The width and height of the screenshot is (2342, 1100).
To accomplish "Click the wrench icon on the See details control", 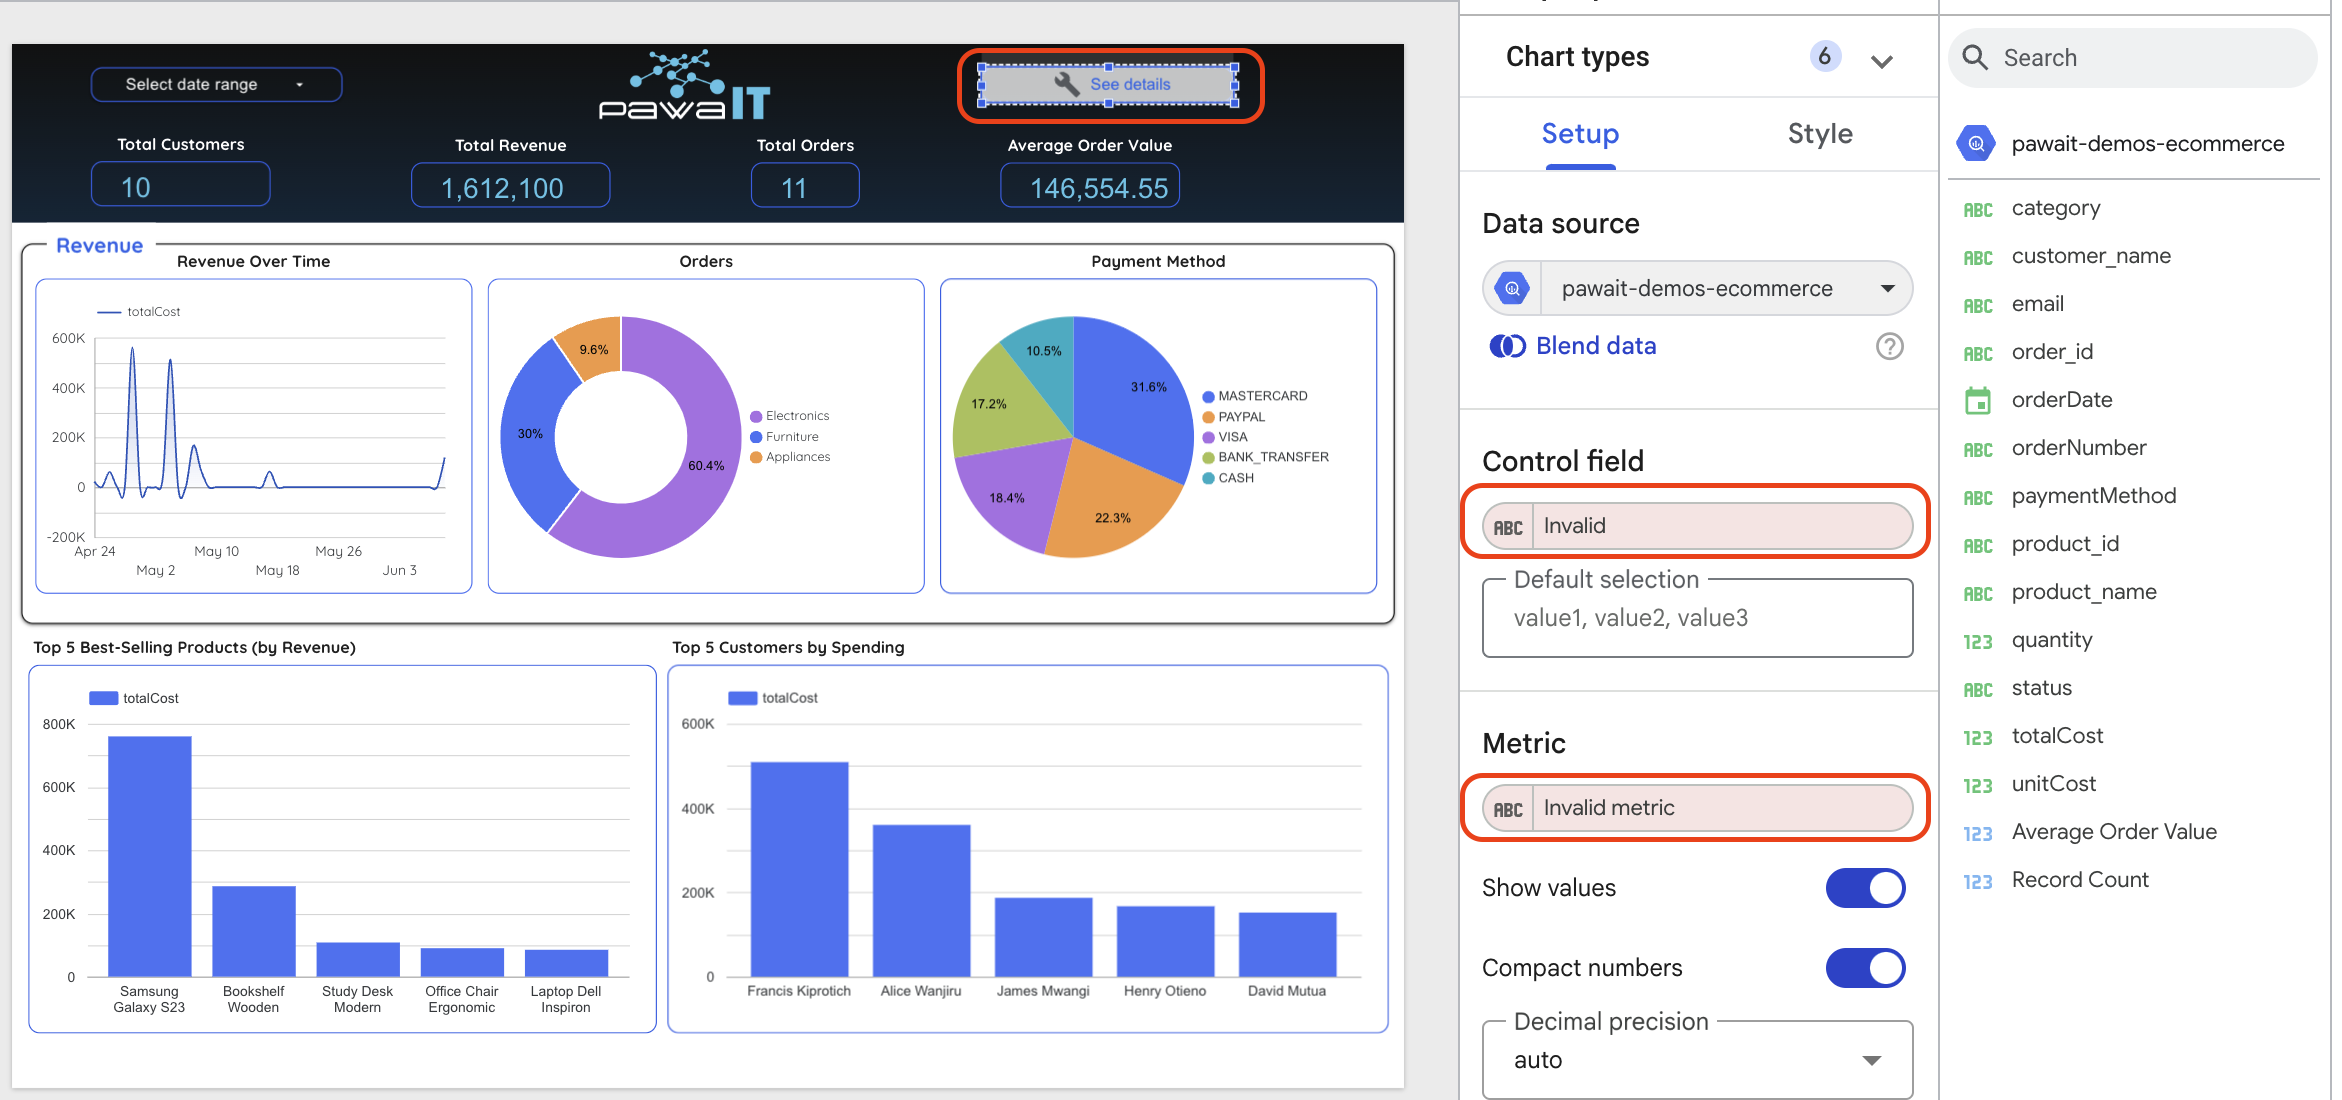I will click(x=1066, y=84).
